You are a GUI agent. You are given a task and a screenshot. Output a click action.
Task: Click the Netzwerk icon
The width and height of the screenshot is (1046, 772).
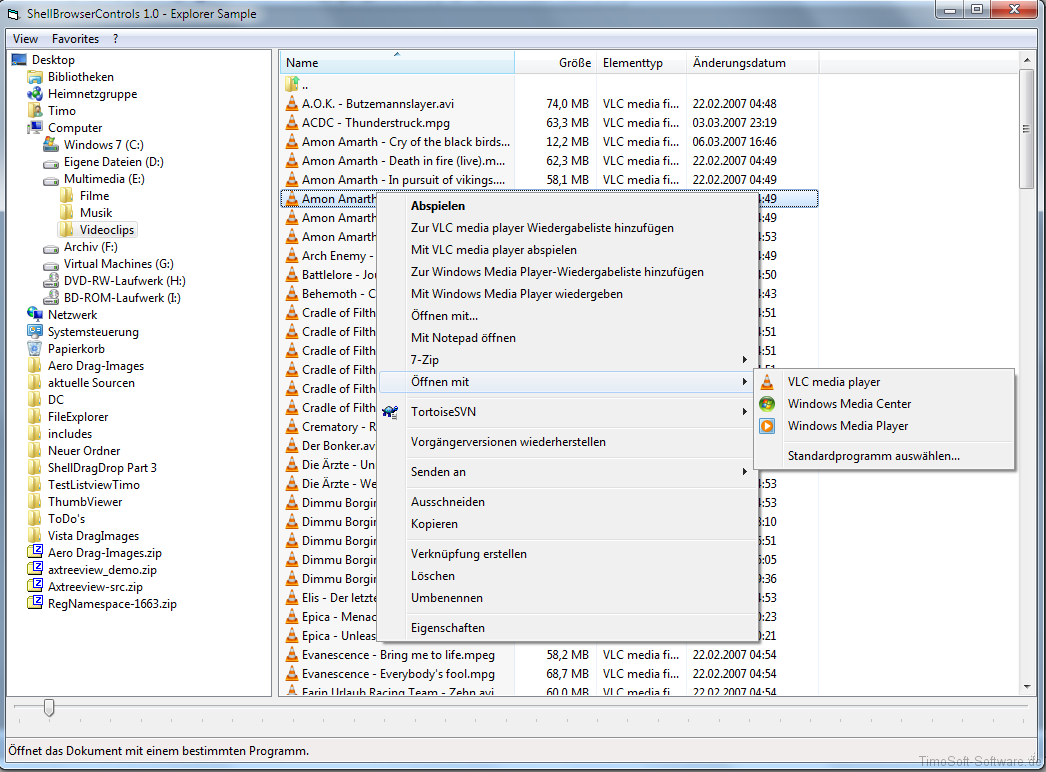[x=35, y=314]
